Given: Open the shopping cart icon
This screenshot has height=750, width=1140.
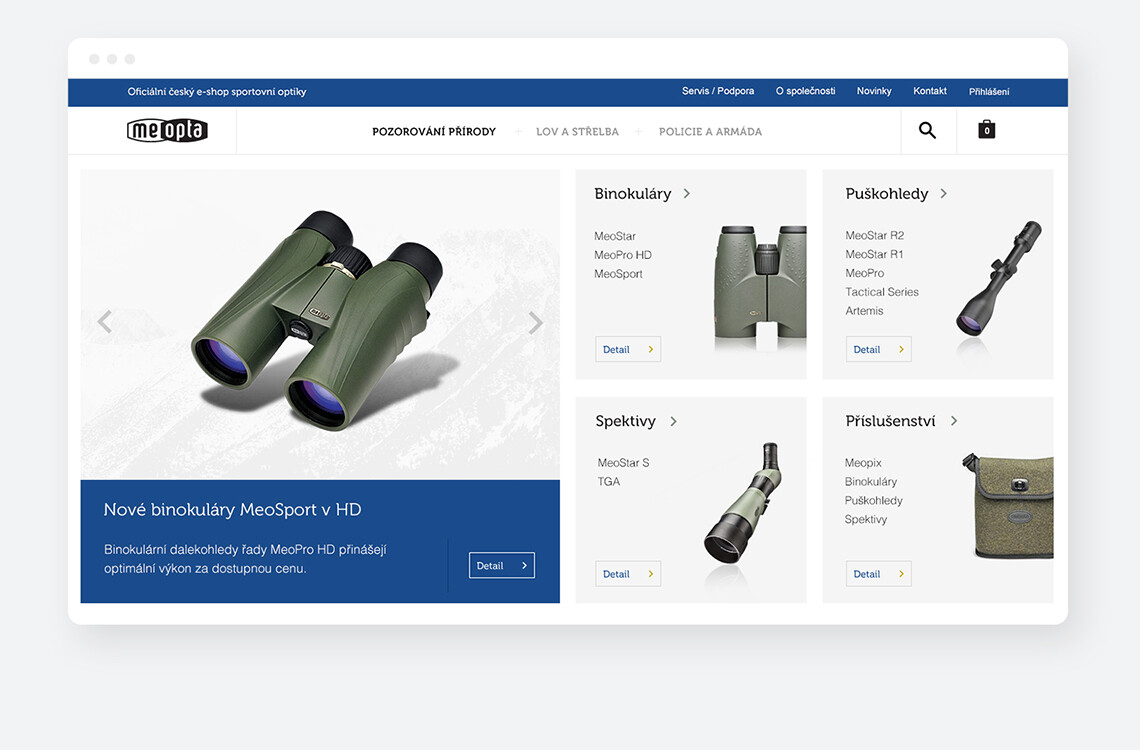Looking at the screenshot, I should tap(986, 130).
